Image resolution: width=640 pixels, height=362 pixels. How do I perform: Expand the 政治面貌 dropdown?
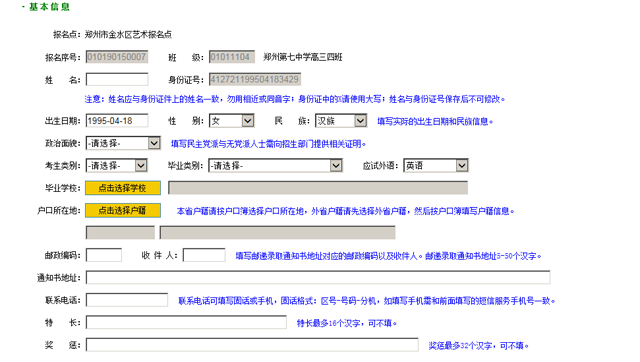(123, 143)
